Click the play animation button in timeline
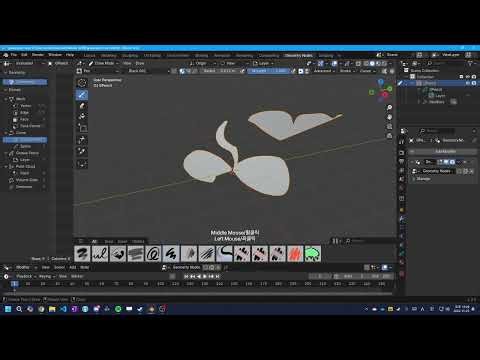This screenshot has width=480, height=360. pyautogui.click(x=205, y=276)
